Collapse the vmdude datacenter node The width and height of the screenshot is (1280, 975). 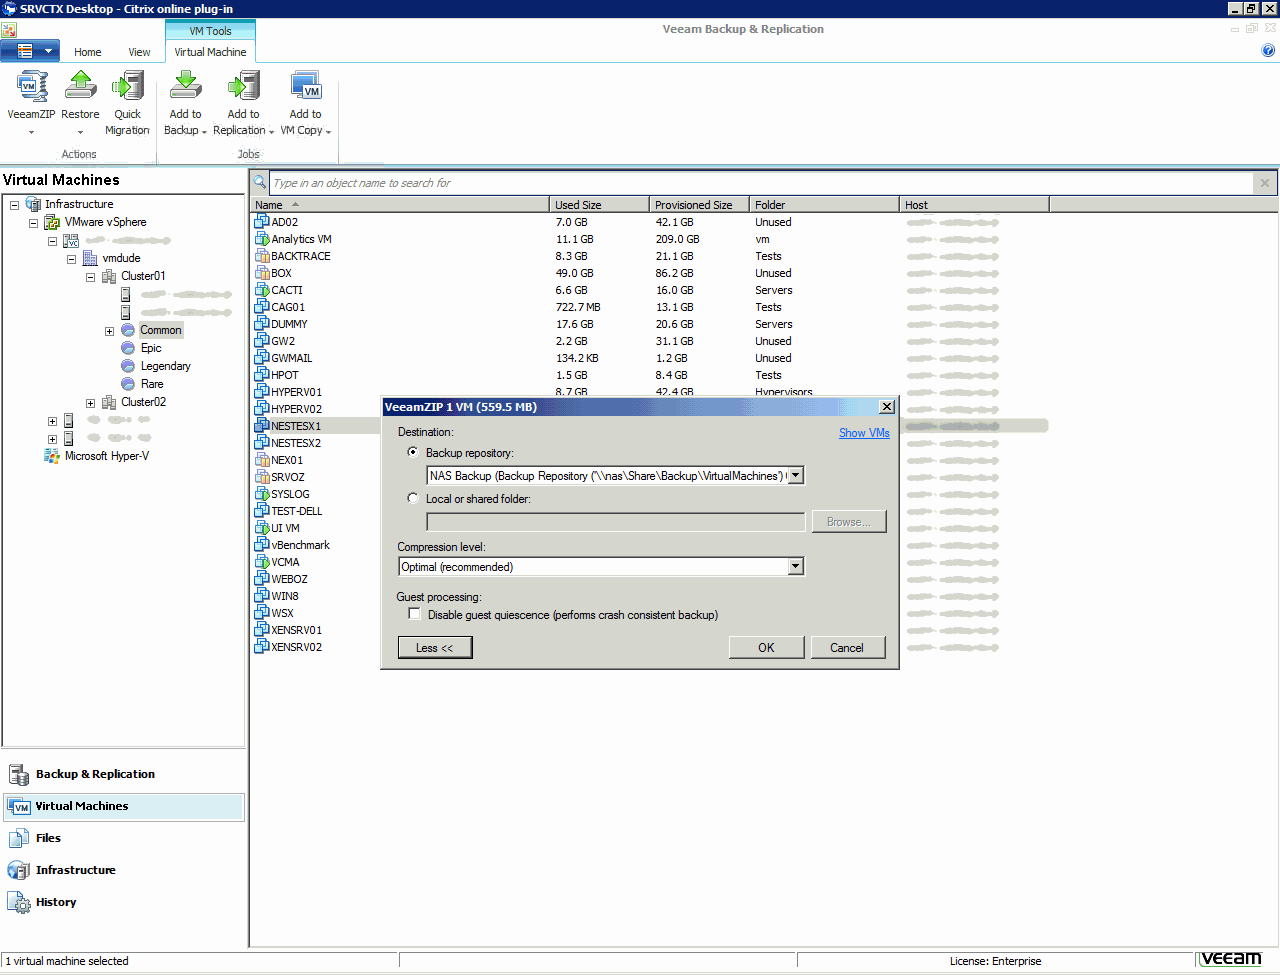71,259
